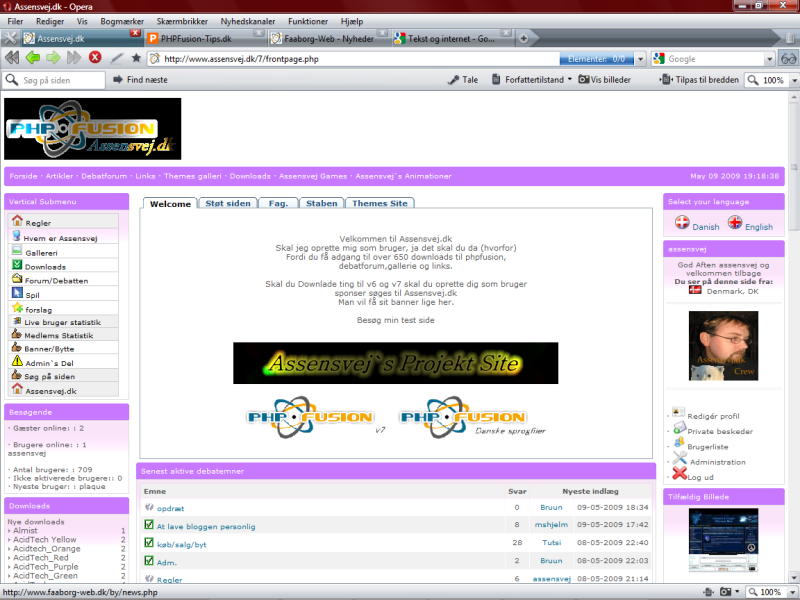This screenshot has width=800, height=600.
Task: Switch to Tekst og internet Google tab
Action: 452,38
